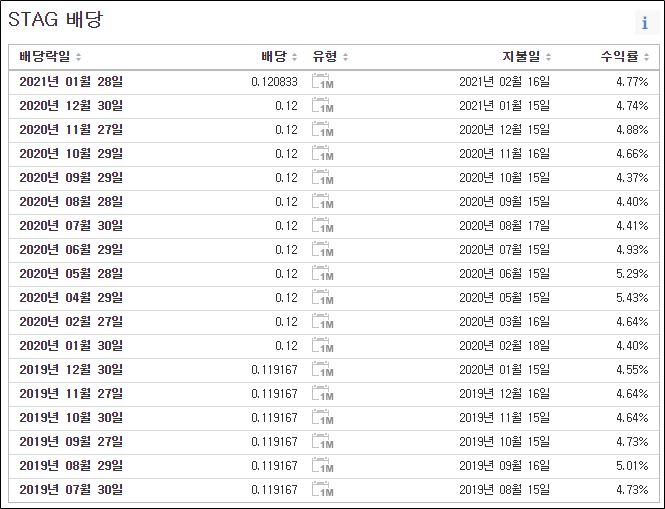This screenshot has width=665, height=509.
Task: Click the info icon beside STAG 배당
Action: click(645, 22)
